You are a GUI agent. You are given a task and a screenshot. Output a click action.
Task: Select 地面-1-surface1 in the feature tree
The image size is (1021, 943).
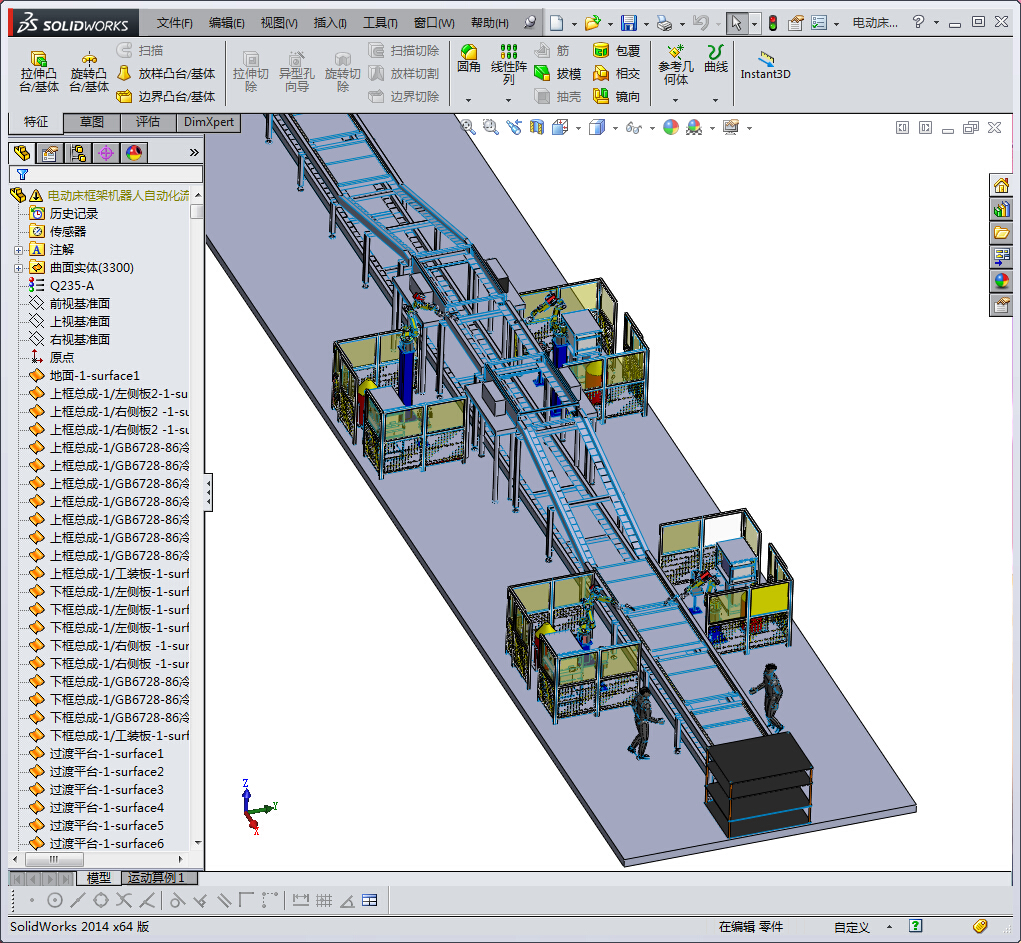tap(94, 376)
